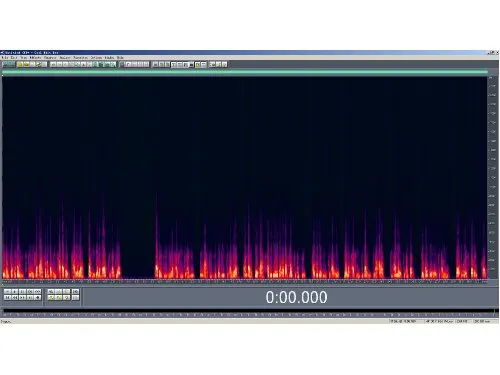The width and height of the screenshot is (500, 375).
Task: Open the File menu
Action: [5, 58]
